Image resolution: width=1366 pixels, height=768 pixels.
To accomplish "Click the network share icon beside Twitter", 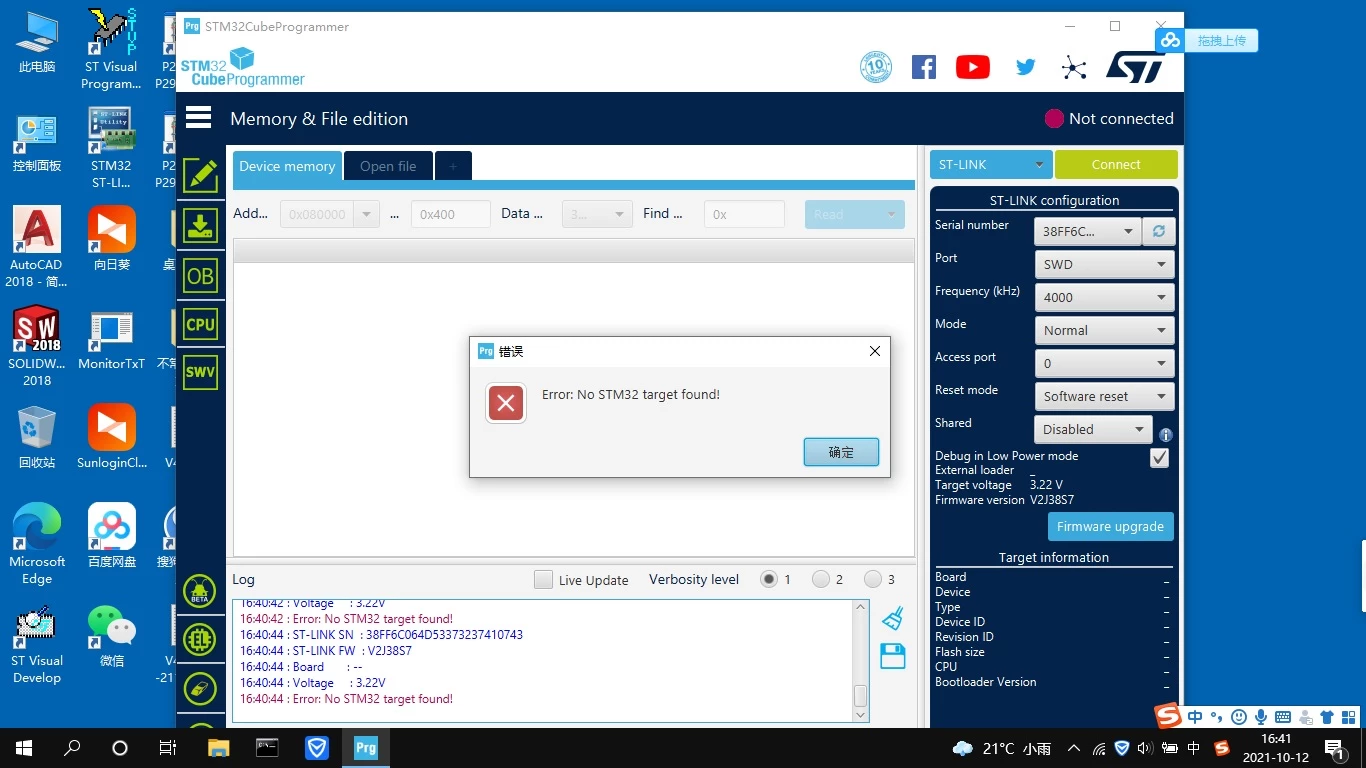I will click(x=1074, y=68).
